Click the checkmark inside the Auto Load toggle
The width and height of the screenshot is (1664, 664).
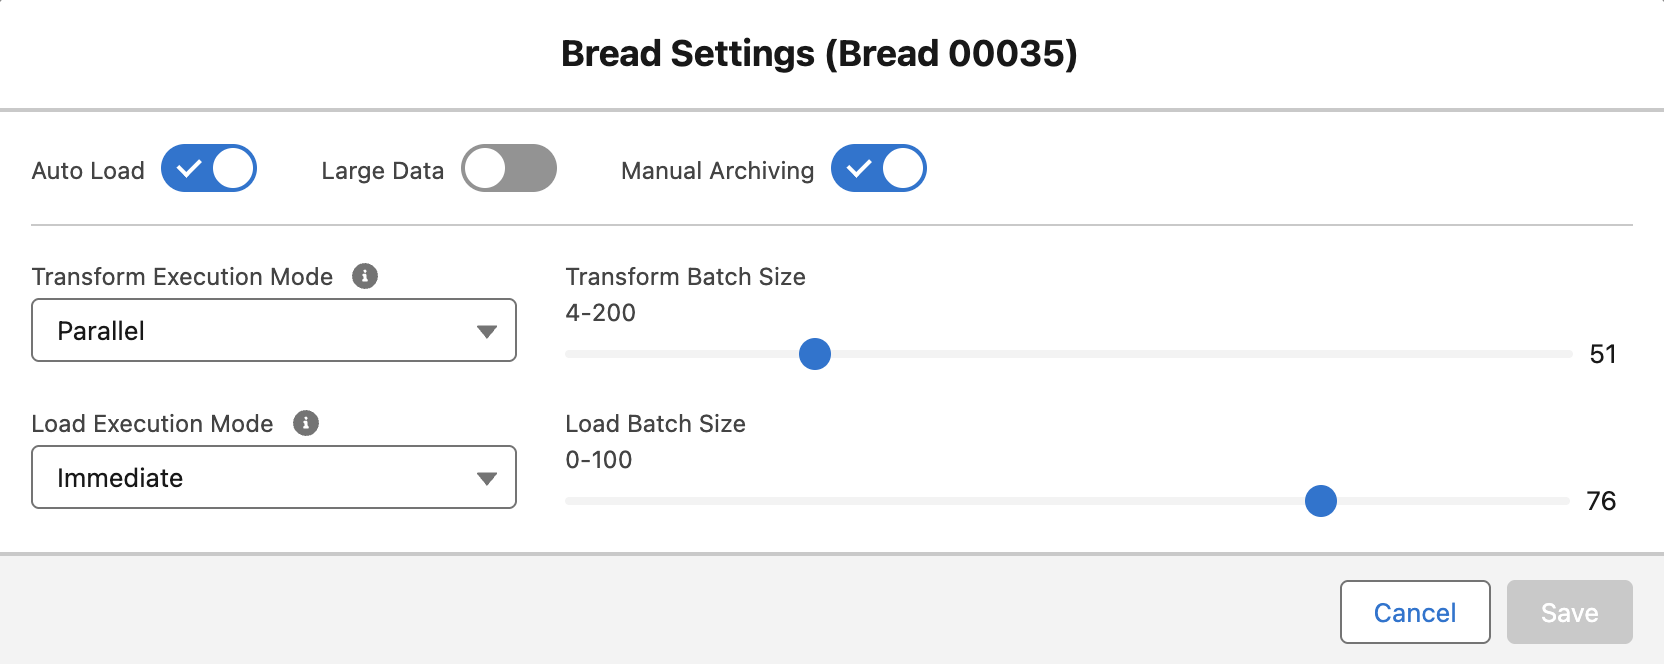click(188, 168)
